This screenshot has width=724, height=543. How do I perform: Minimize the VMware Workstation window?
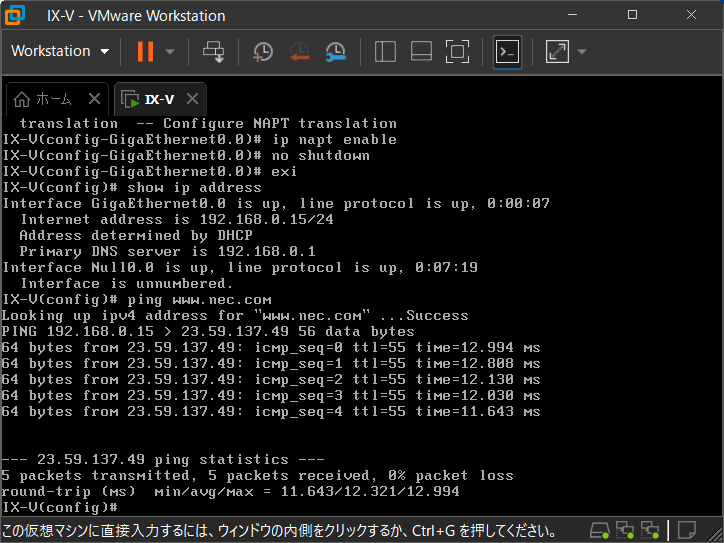point(573,15)
